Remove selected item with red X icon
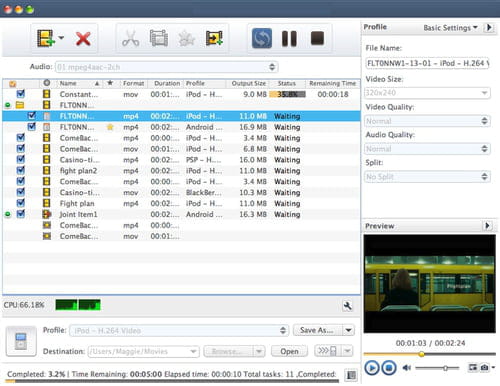The image size is (500, 386). coord(83,39)
